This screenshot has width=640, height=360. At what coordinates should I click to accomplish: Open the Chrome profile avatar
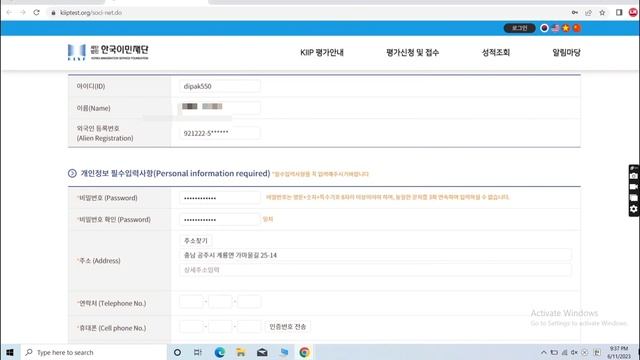point(633,13)
